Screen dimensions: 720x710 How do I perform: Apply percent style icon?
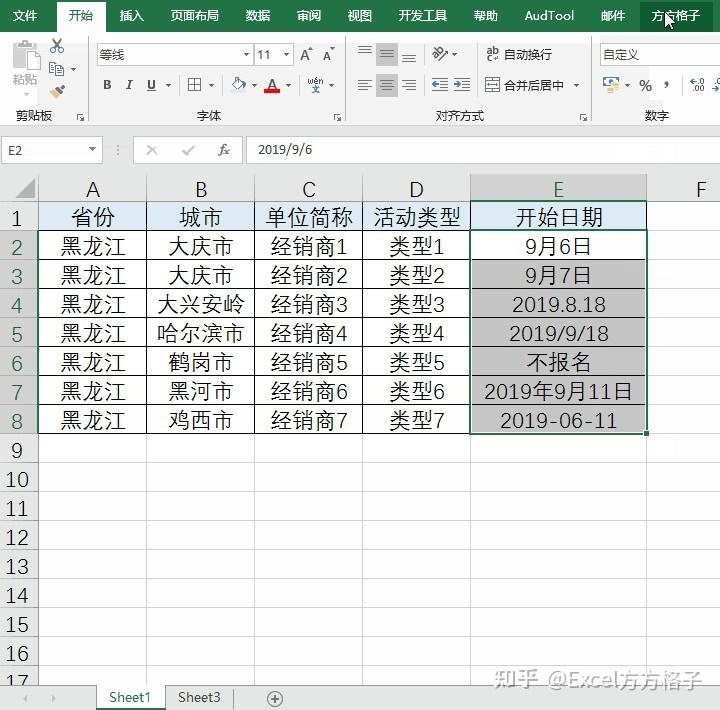pos(645,85)
